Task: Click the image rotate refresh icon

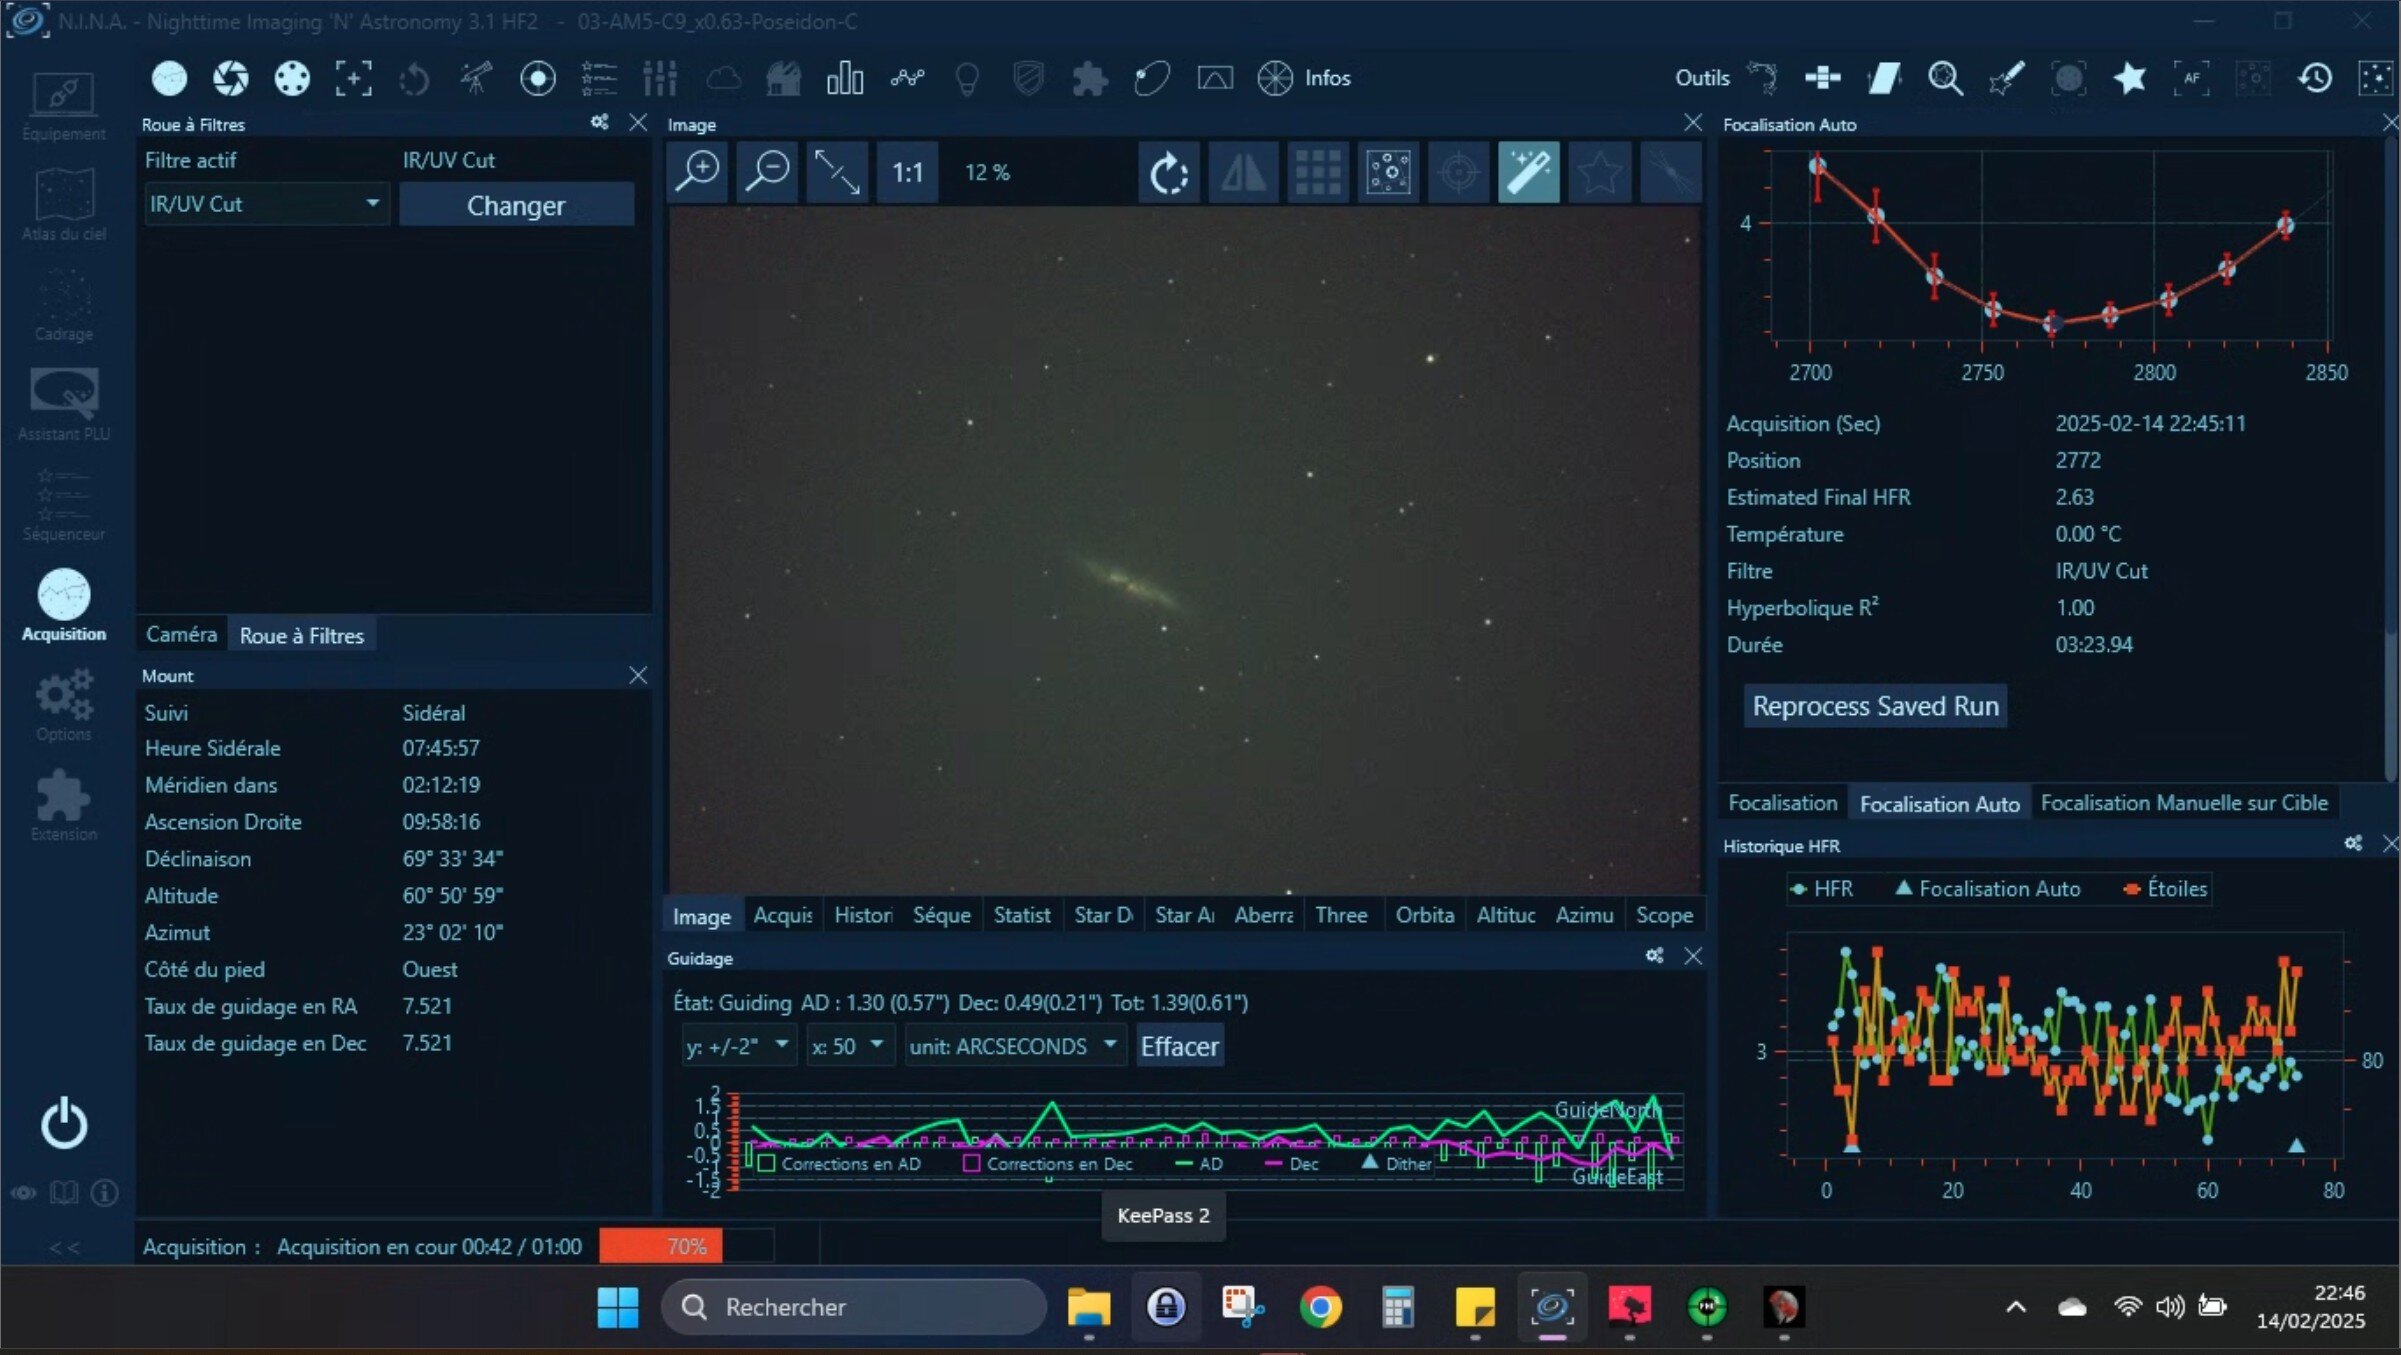Action: click(1168, 173)
